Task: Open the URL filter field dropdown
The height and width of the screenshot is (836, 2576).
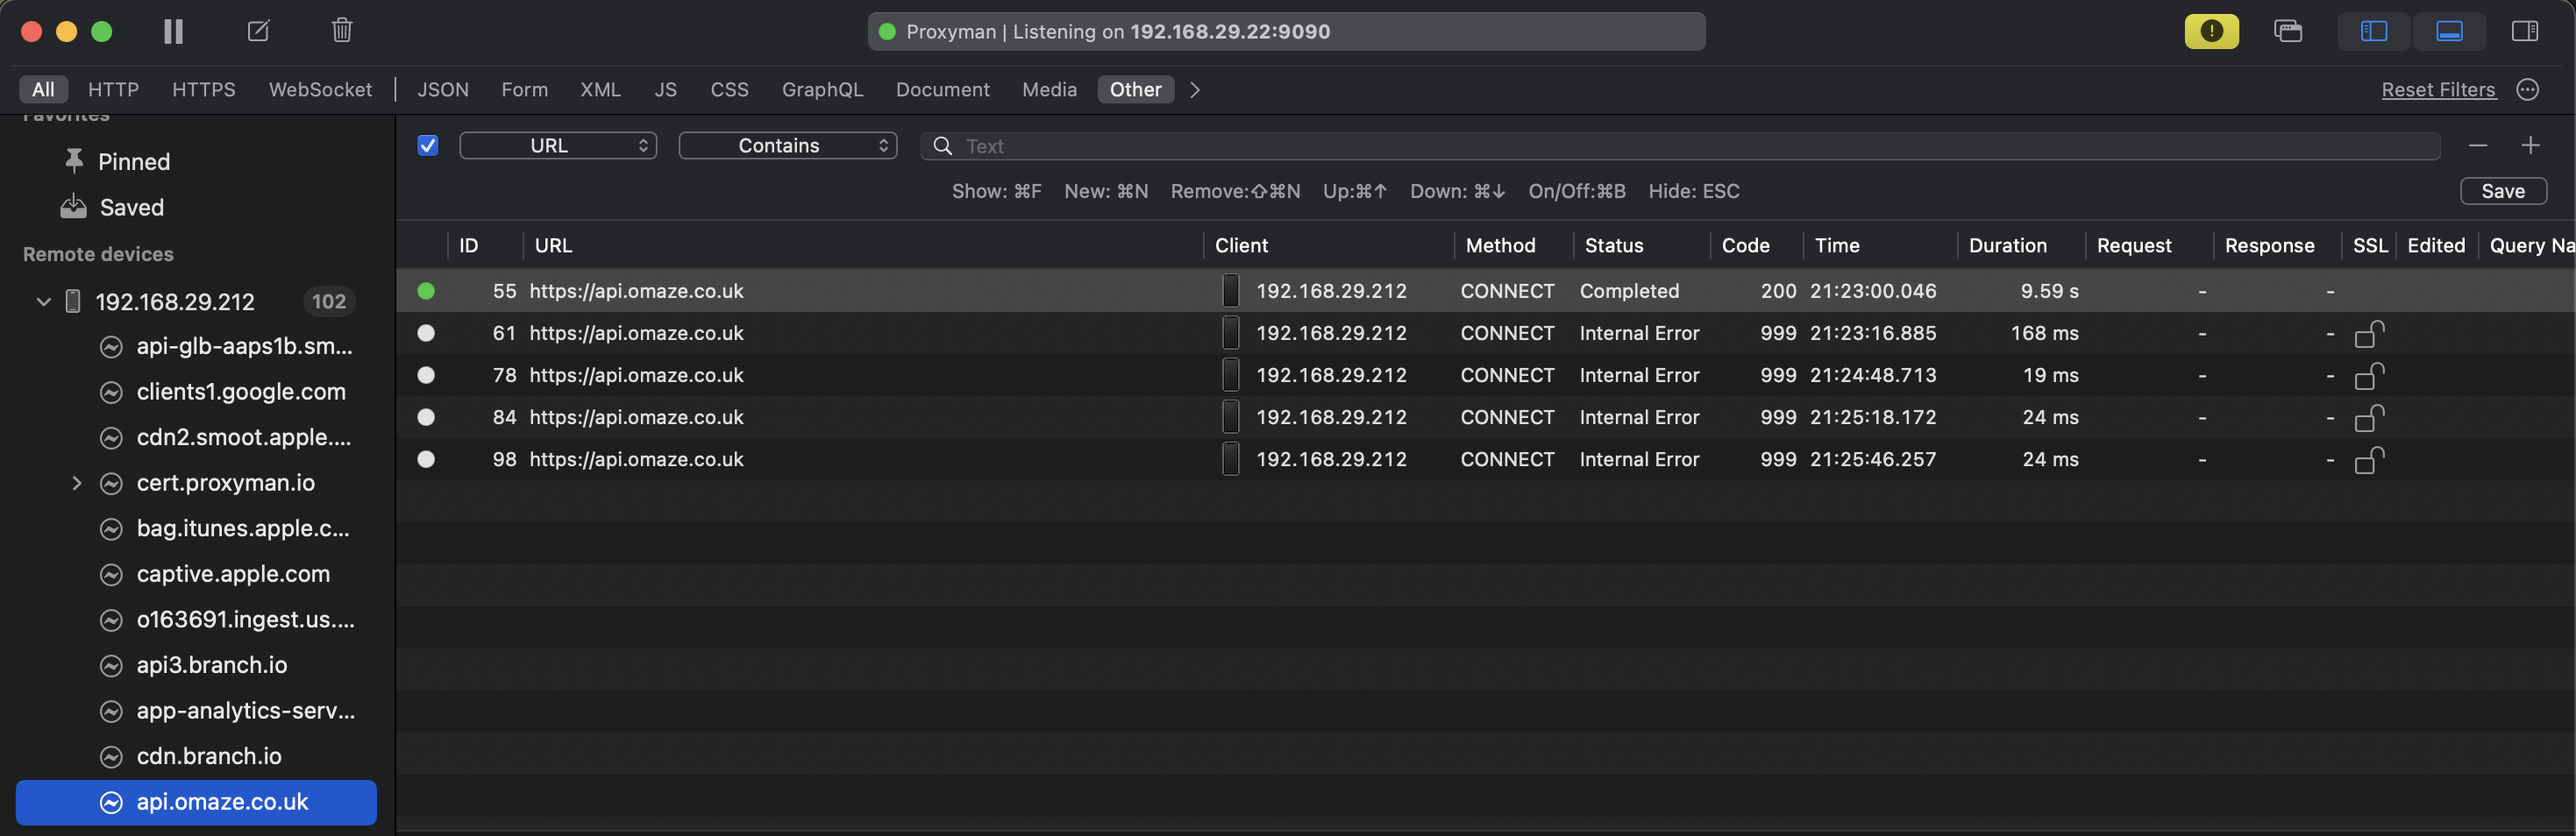Action: pos(558,146)
